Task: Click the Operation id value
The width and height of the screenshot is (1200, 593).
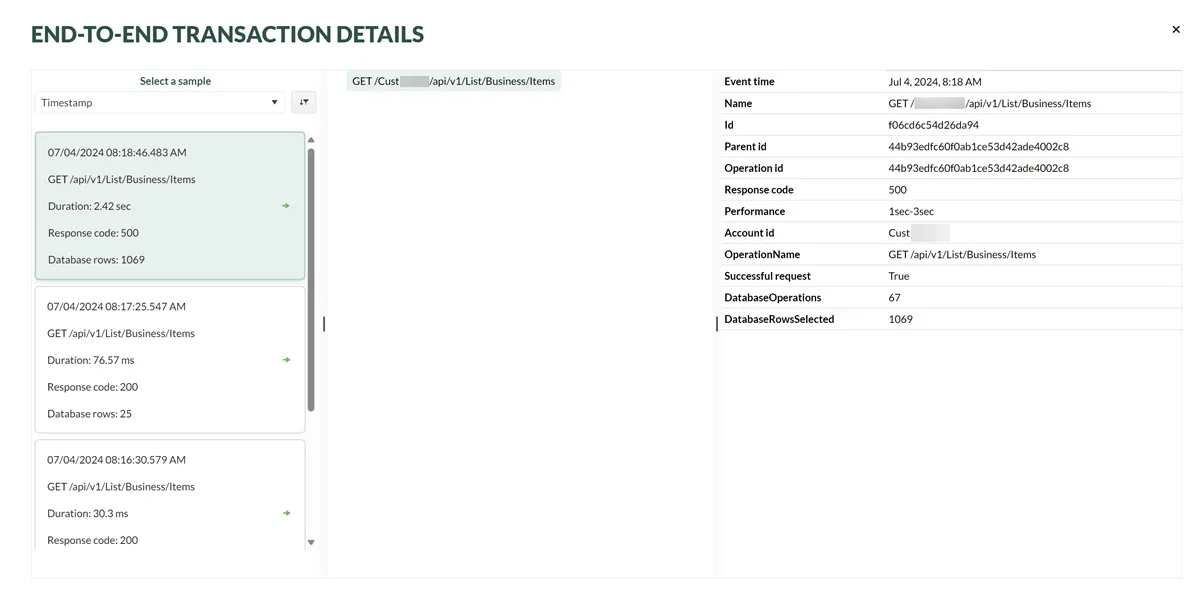Action: pos(978,168)
